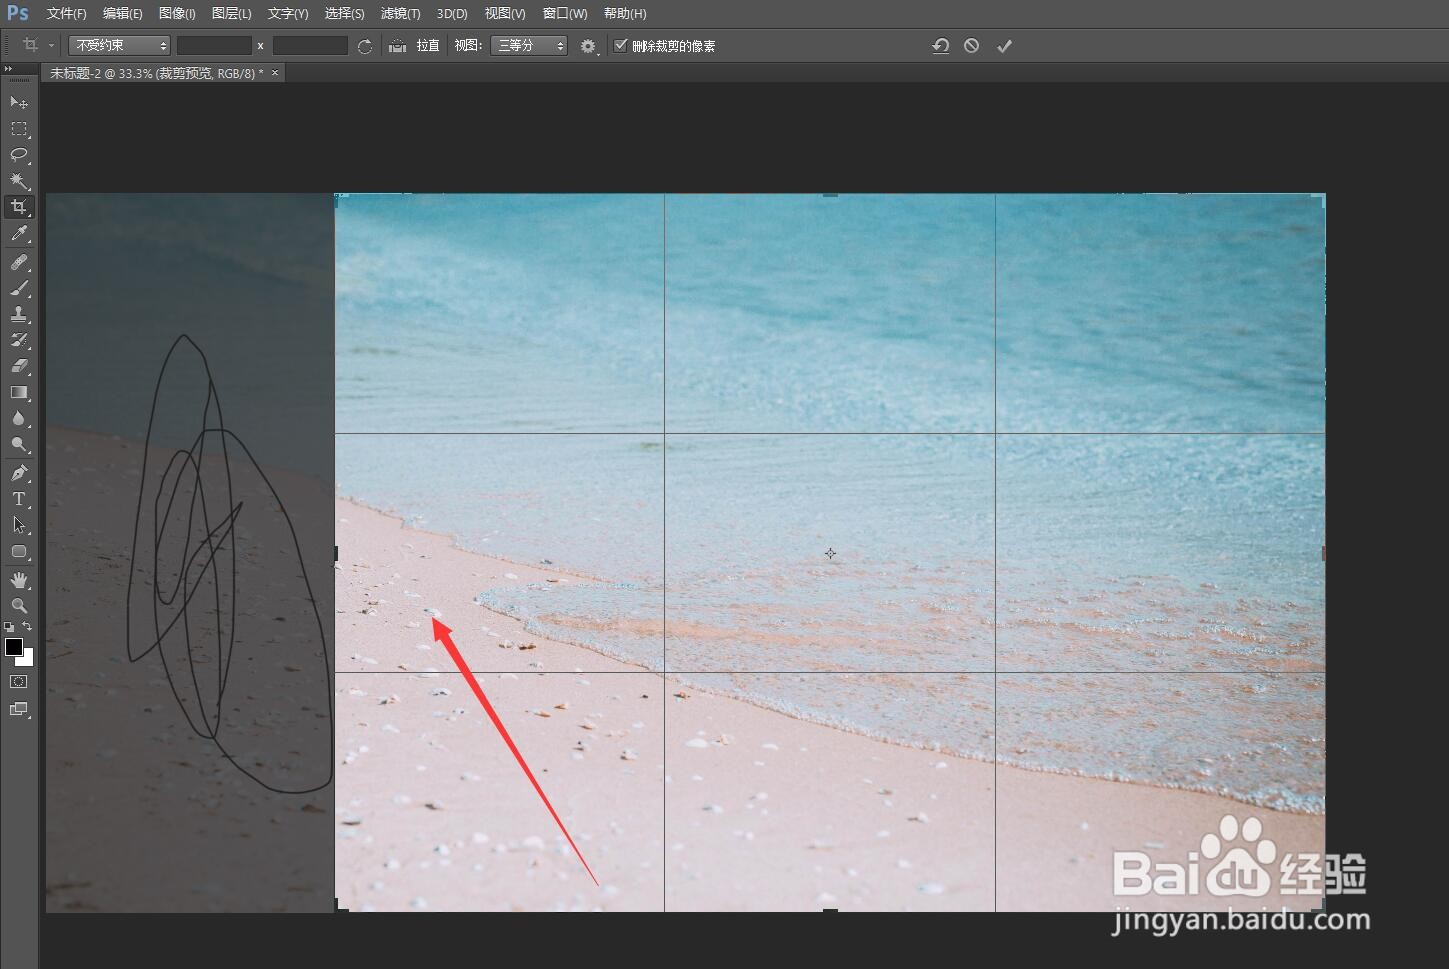The image size is (1449, 969).
Task: Open the overlay view dropdown set to rule of thirds
Action: coord(529,46)
